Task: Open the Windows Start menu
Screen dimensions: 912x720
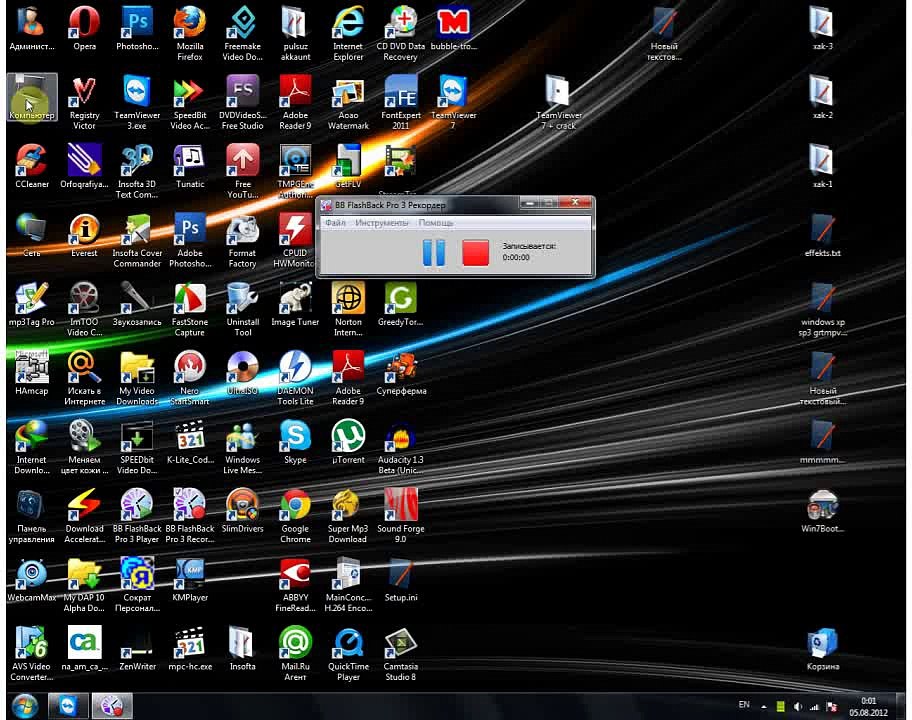Action: (25, 706)
